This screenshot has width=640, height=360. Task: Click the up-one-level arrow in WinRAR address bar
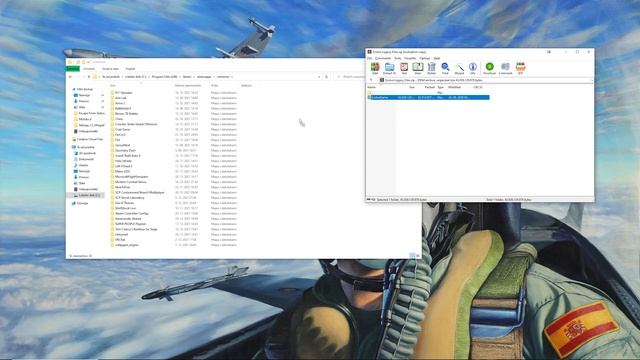coord(371,80)
